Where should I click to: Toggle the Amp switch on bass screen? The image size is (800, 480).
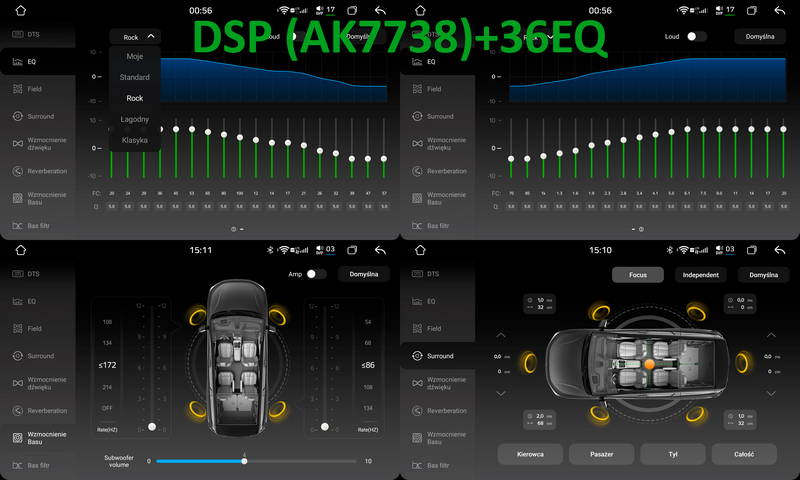pyautogui.click(x=316, y=274)
